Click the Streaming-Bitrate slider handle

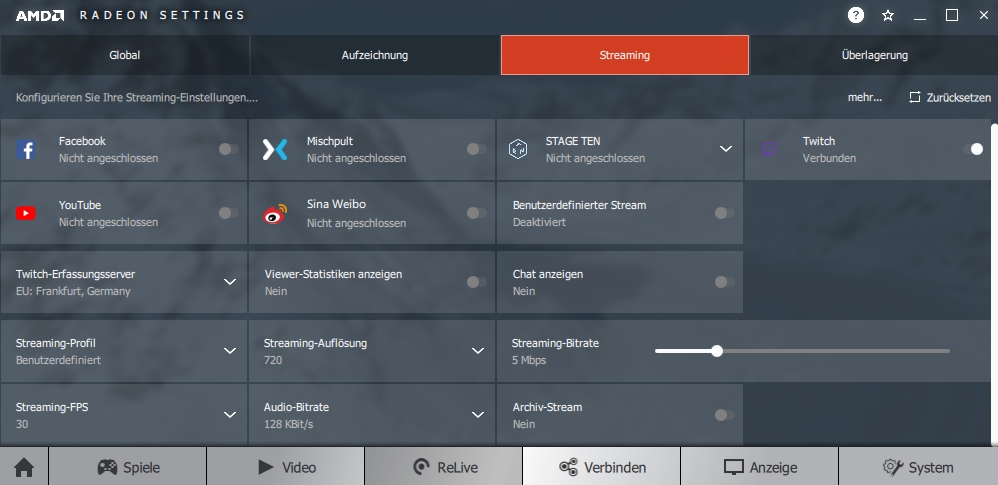[717, 351]
